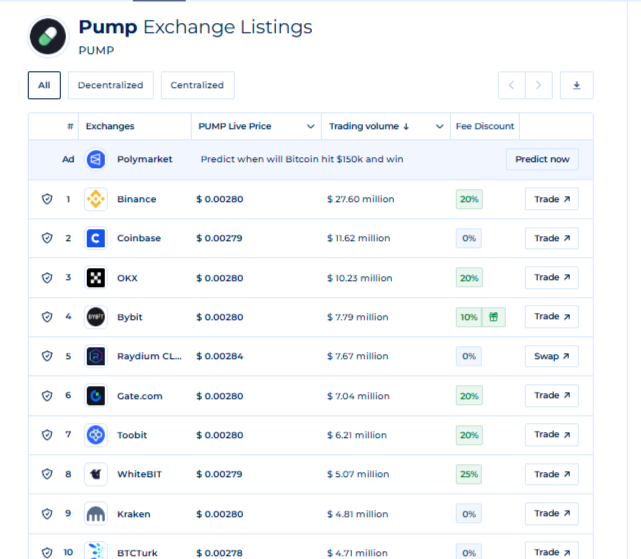This screenshot has width=641, height=559.
Task: Select the Centralized filter tab
Action: click(x=197, y=85)
